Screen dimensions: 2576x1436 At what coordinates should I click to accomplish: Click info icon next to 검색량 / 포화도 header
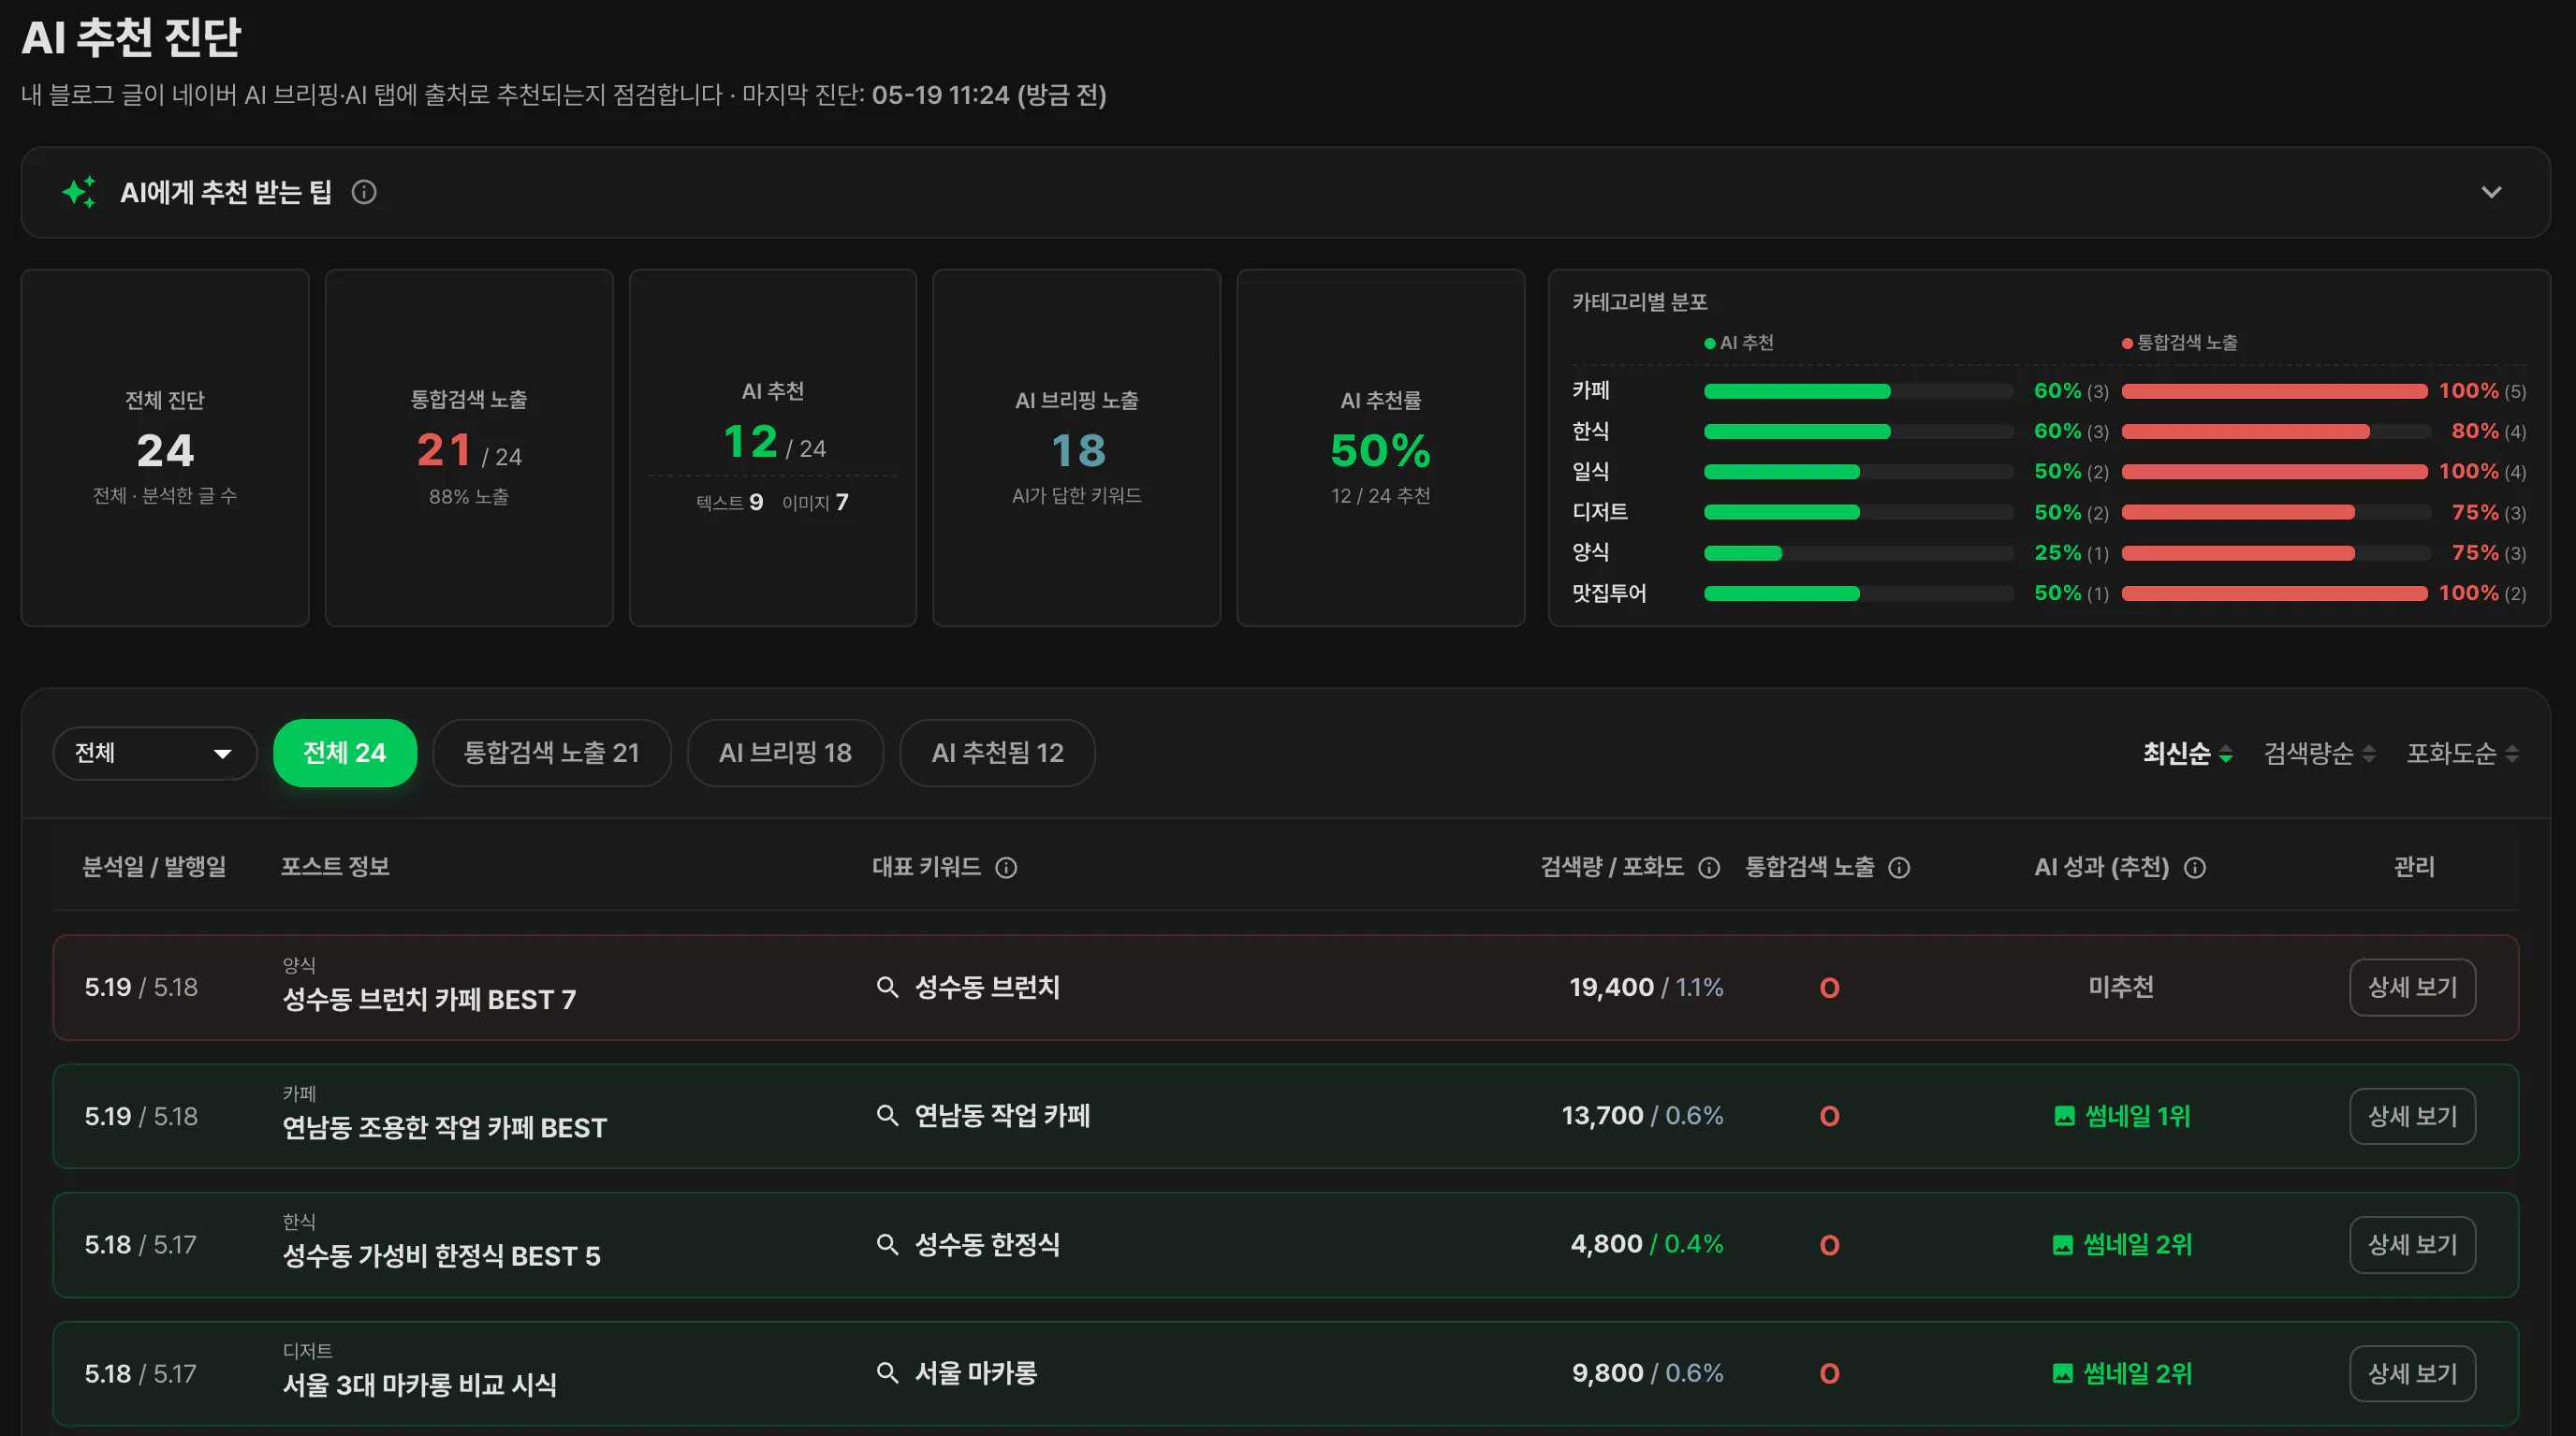click(1709, 867)
